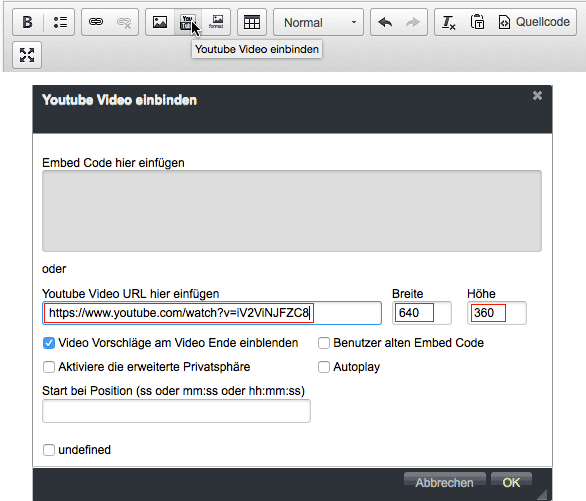This screenshot has width=586, height=501.
Task: Click the Youtube Video URL field
Action: [212, 313]
